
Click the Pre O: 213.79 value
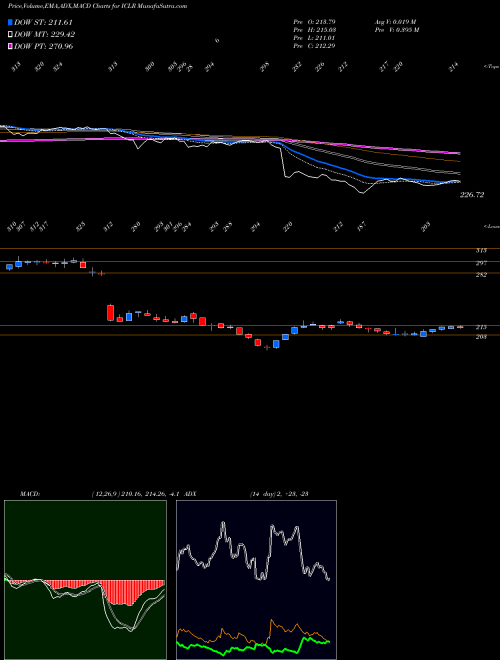point(314,22)
